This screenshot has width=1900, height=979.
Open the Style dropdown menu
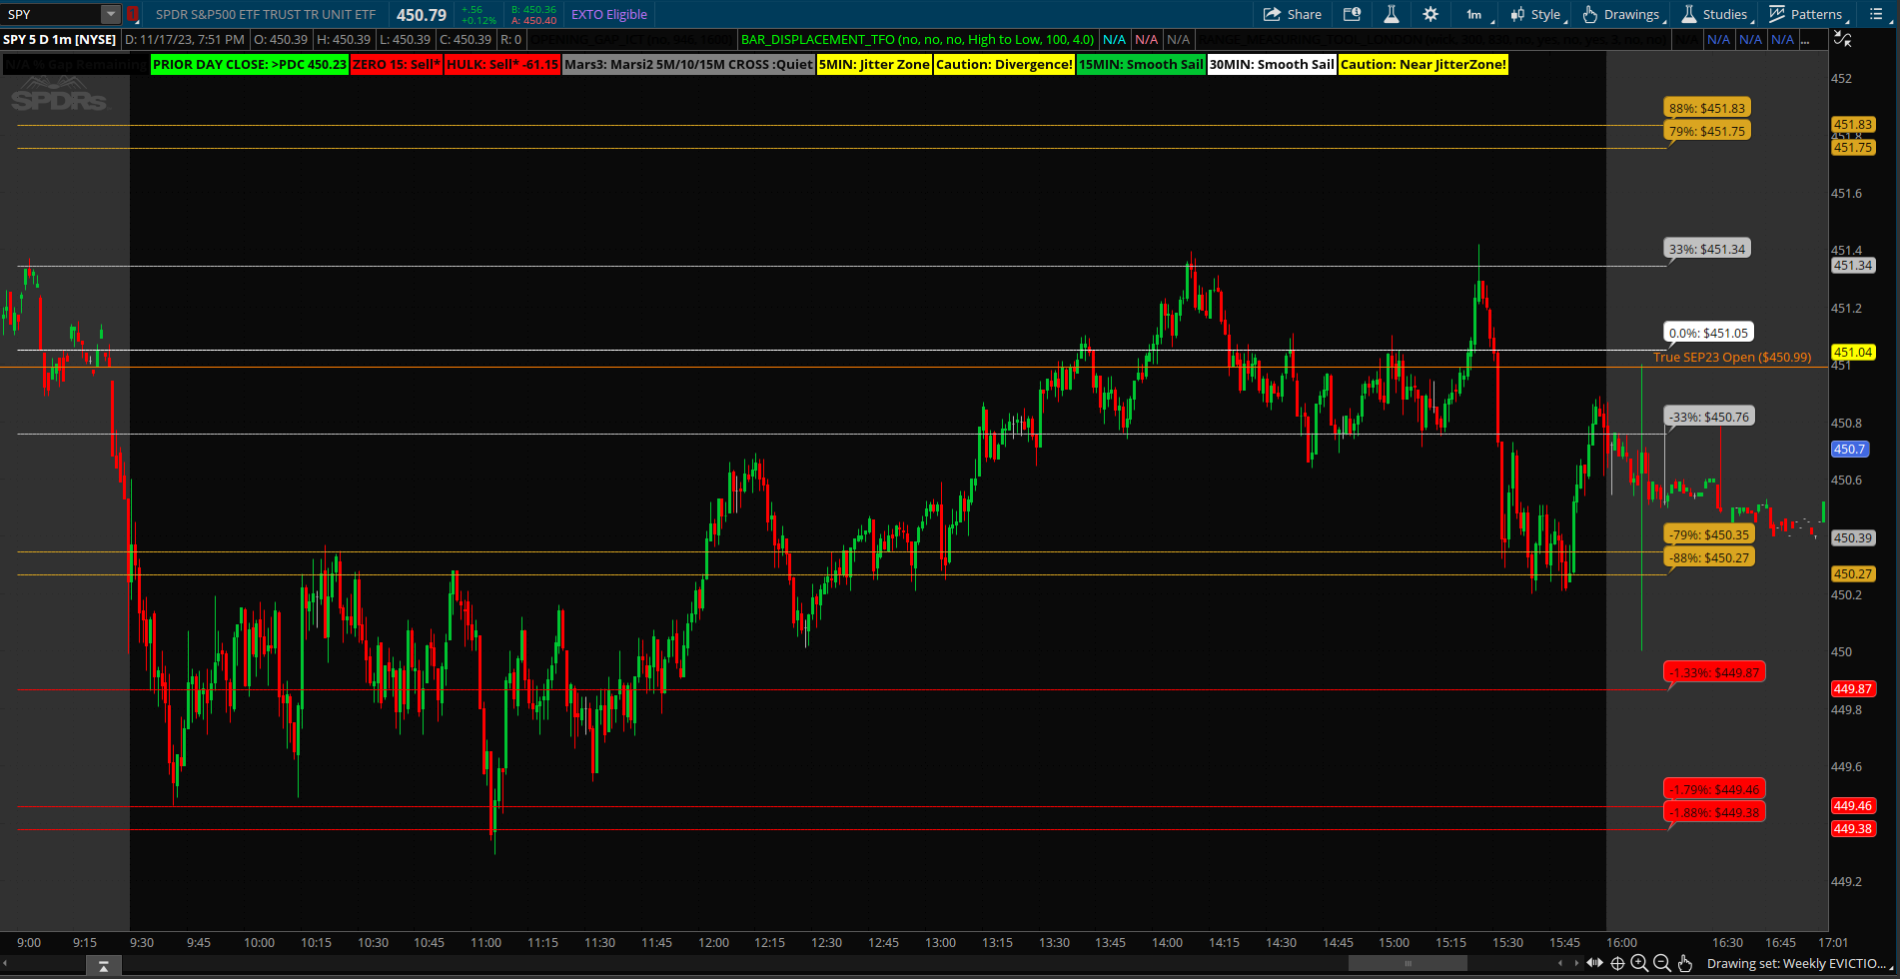[1536, 14]
